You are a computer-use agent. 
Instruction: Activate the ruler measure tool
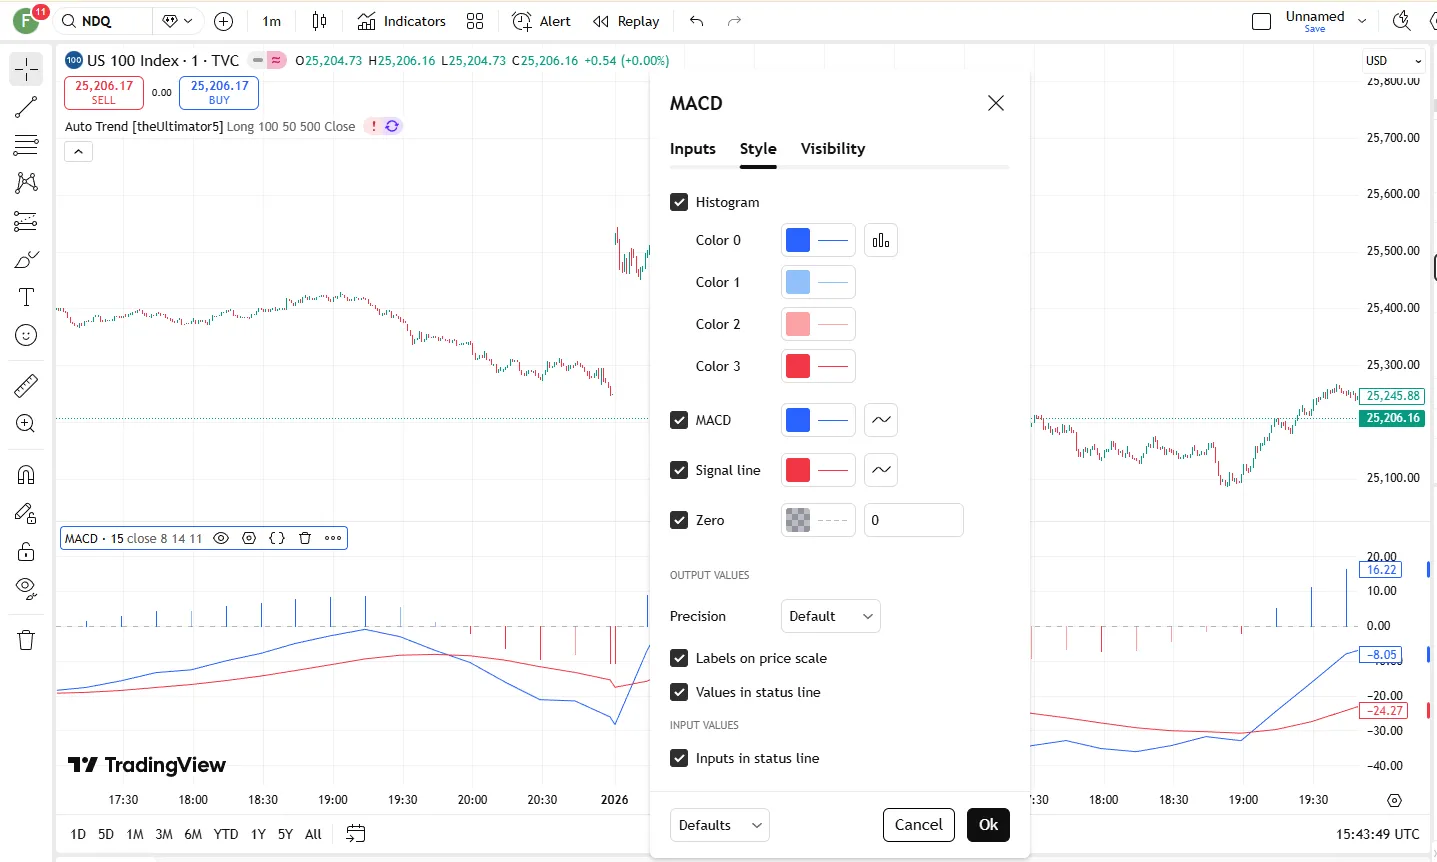pyautogui.click(x=26, y=385)
